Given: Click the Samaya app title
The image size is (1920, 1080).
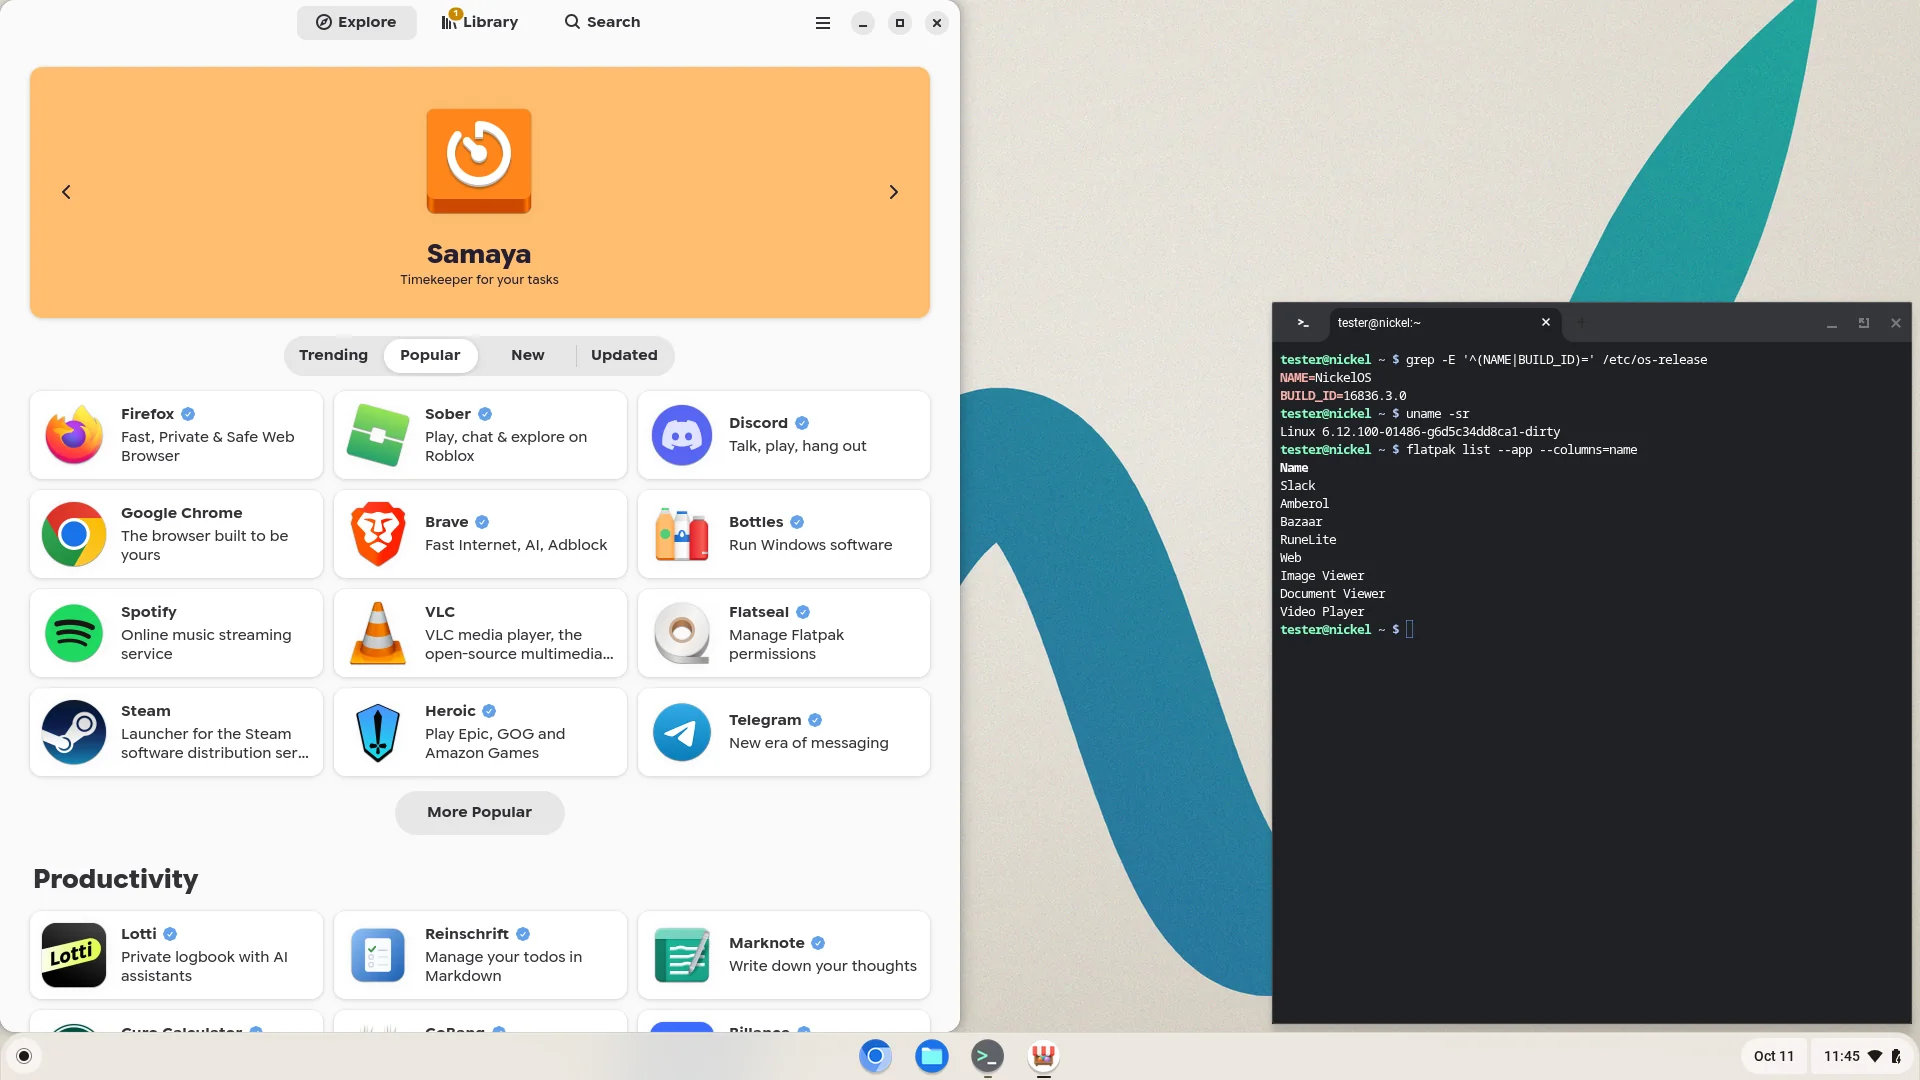Looking at the screenshot, I should pos(479,254).
